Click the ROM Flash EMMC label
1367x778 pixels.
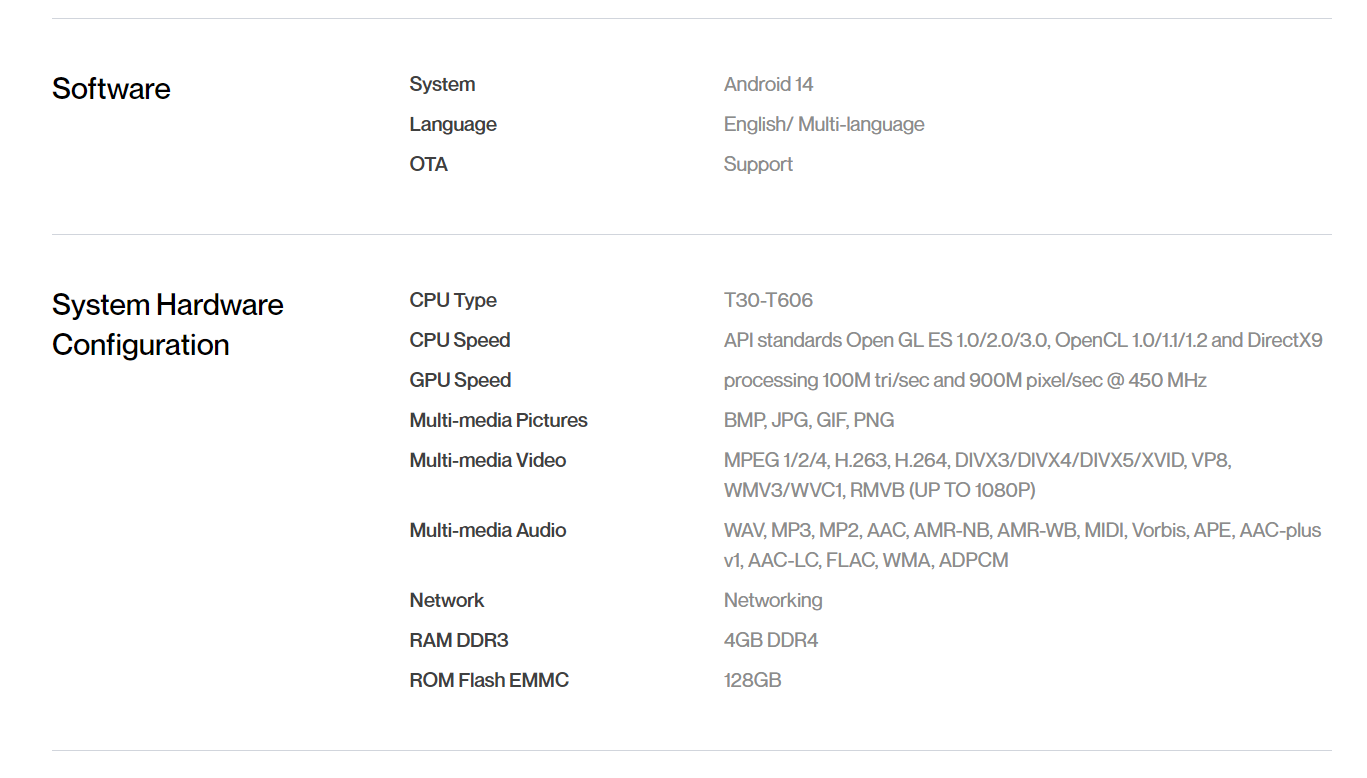tap(489, 681)
